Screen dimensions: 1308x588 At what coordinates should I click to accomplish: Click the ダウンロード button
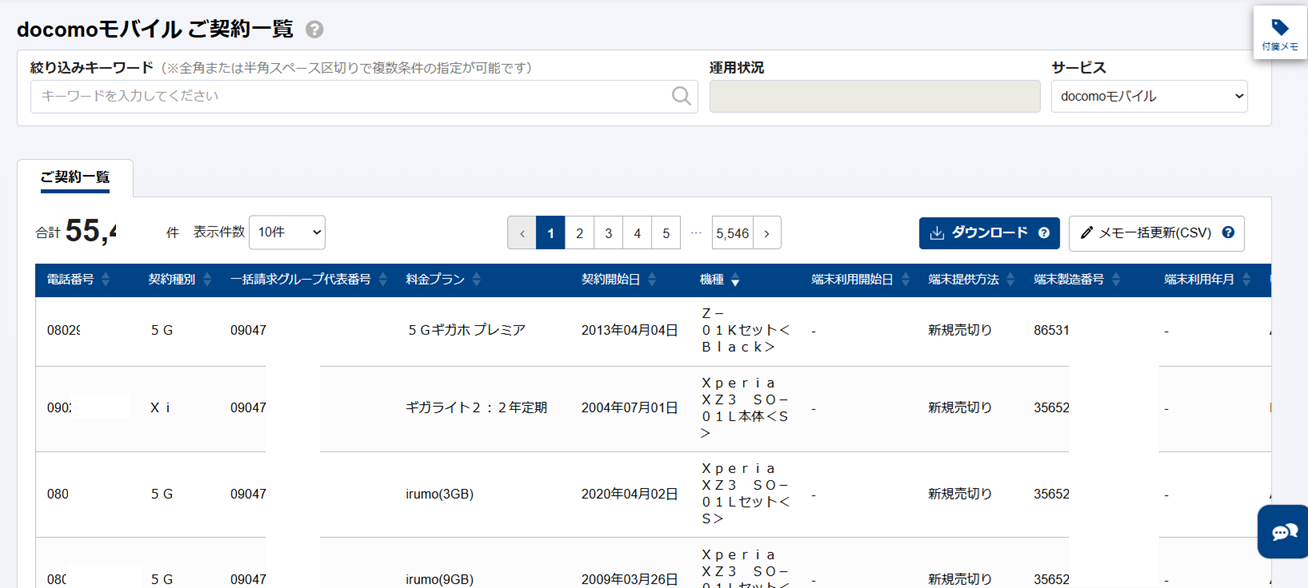point(989,233)
